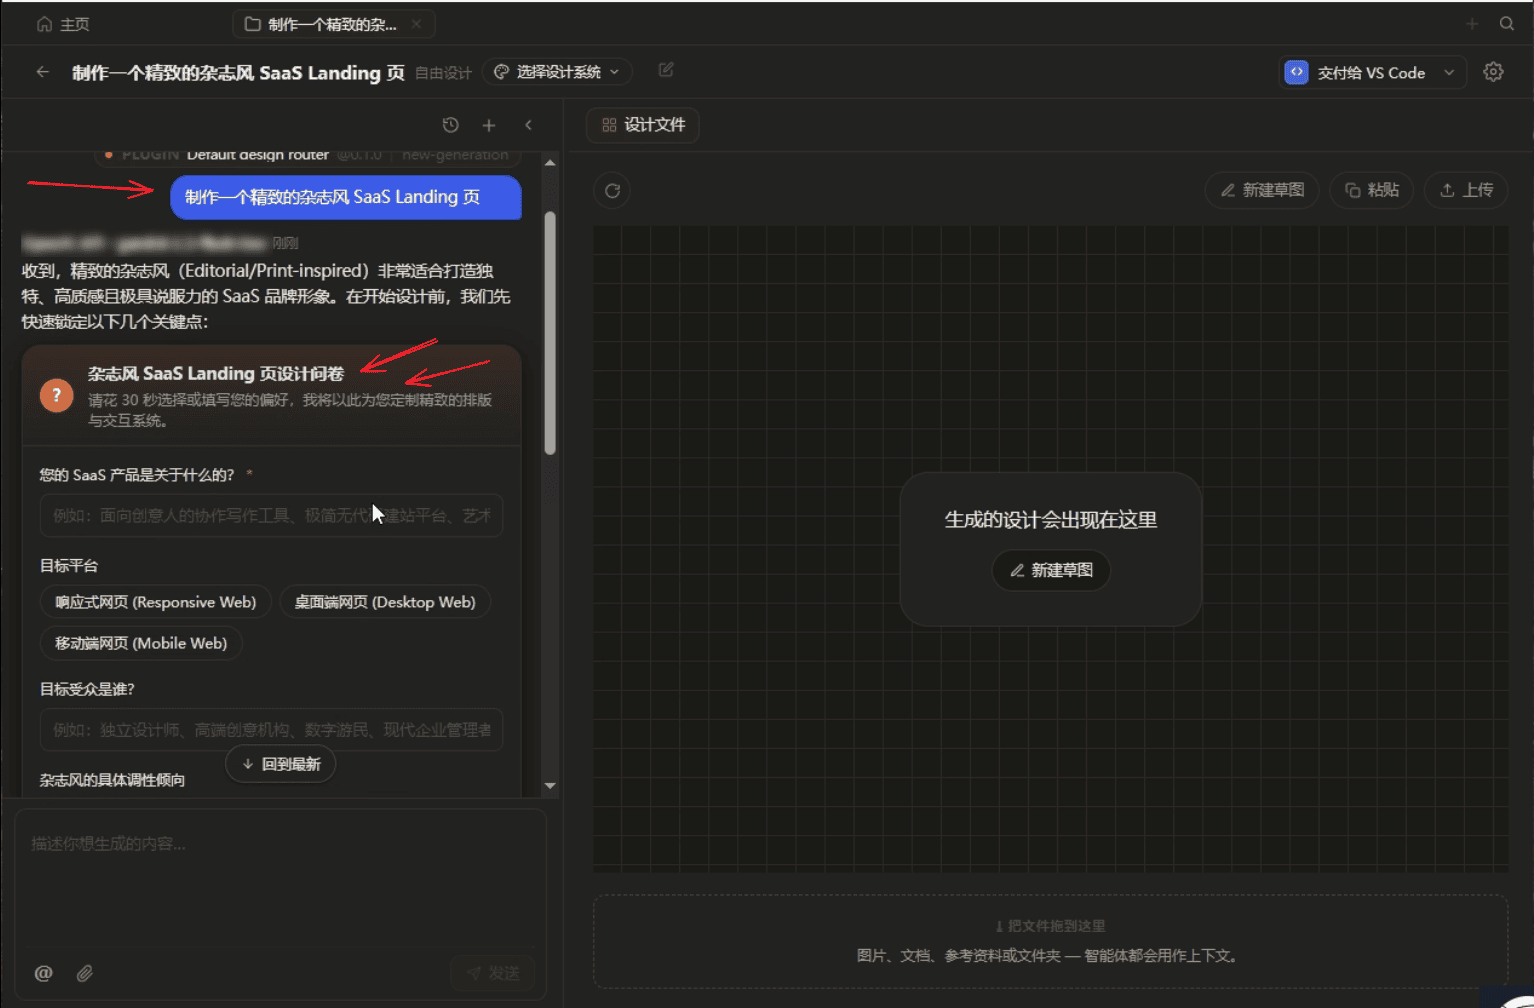
Task: Click the chat scrollbar thumb
Action: pos(550,334)
